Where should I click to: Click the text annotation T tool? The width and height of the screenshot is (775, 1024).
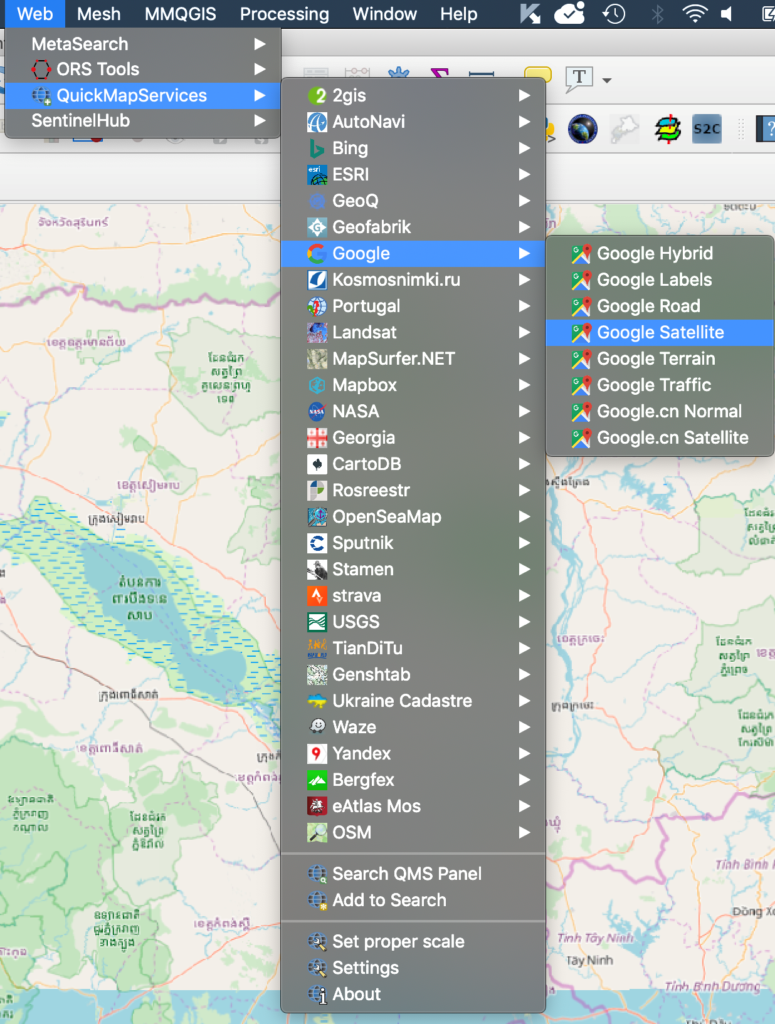tap(578, 79)
